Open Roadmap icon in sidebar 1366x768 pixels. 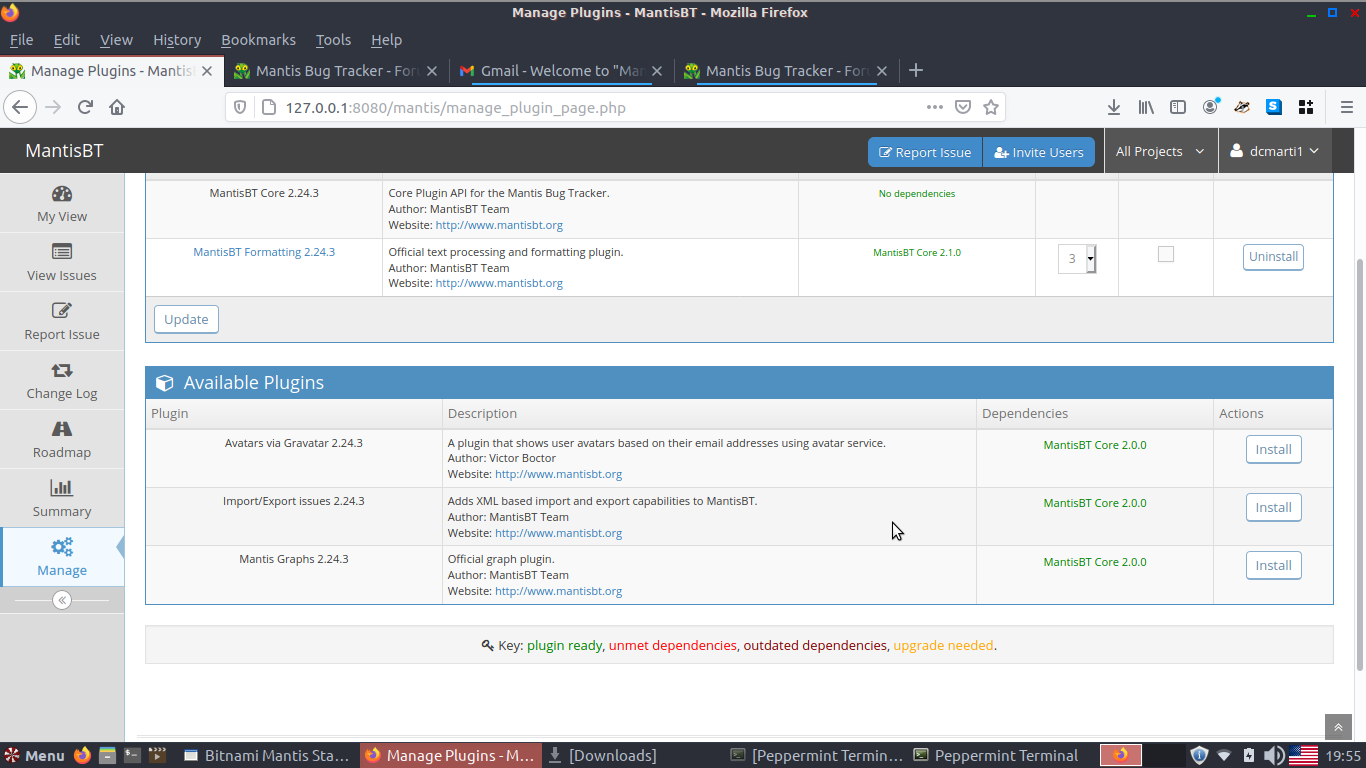click(x=62, y=429)
